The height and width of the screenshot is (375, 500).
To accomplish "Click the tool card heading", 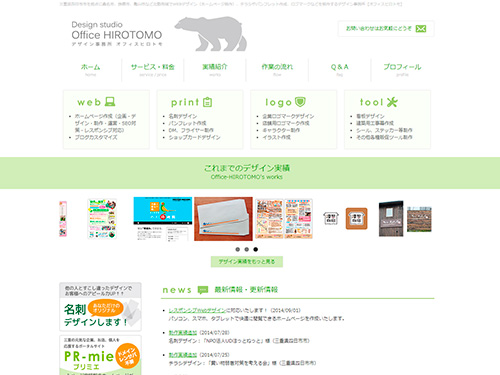I will coord(379,102).
